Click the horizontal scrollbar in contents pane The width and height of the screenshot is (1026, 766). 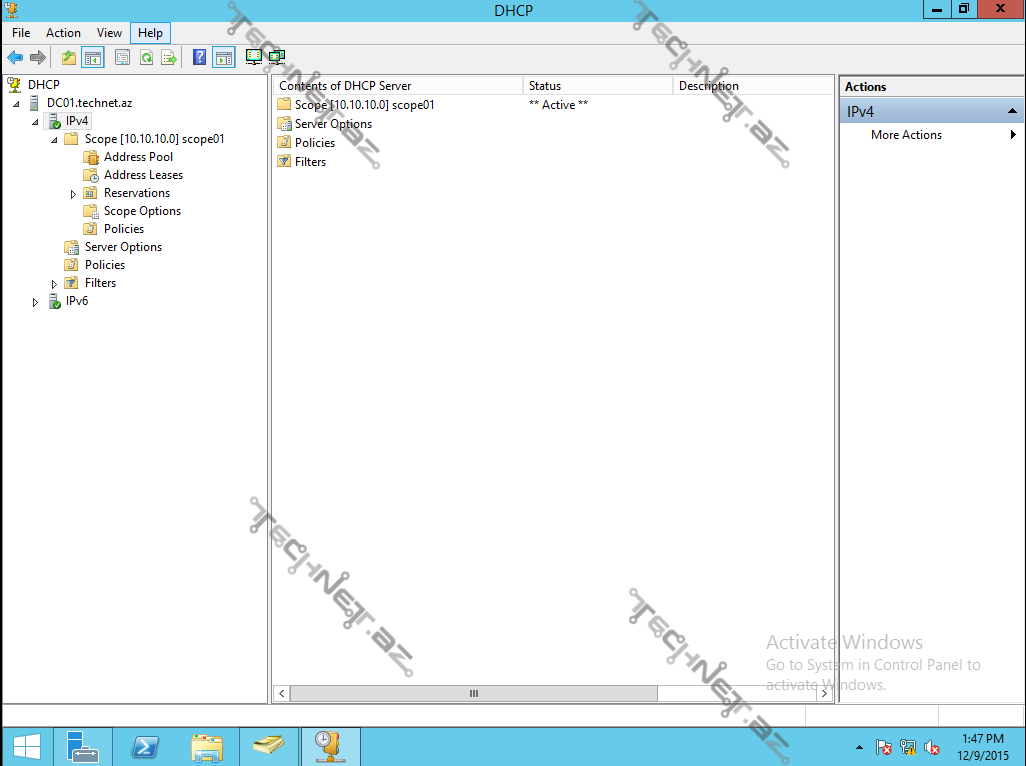click(474, 693)
